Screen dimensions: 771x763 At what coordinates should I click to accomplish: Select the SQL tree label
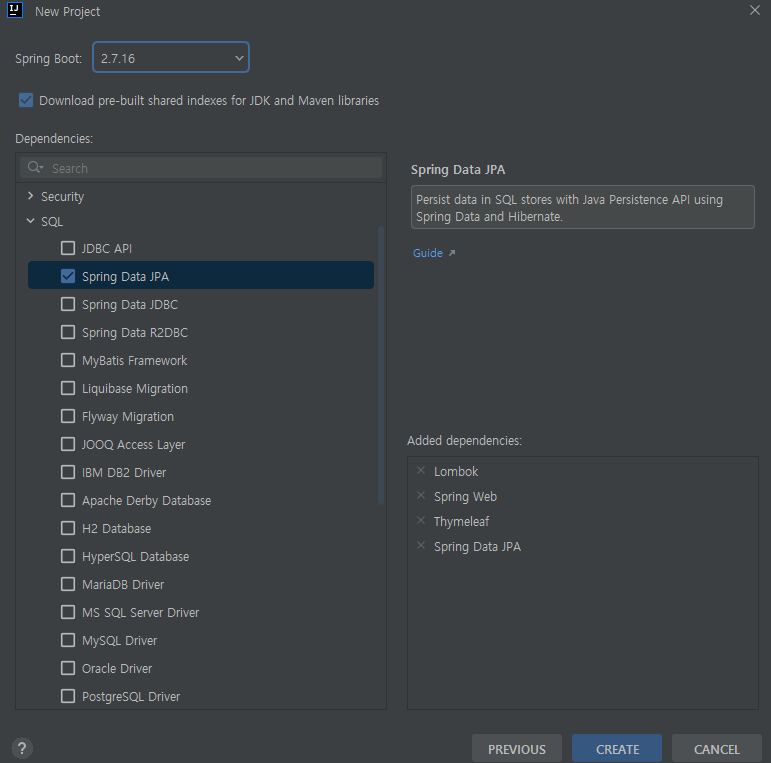click(52, 222)
